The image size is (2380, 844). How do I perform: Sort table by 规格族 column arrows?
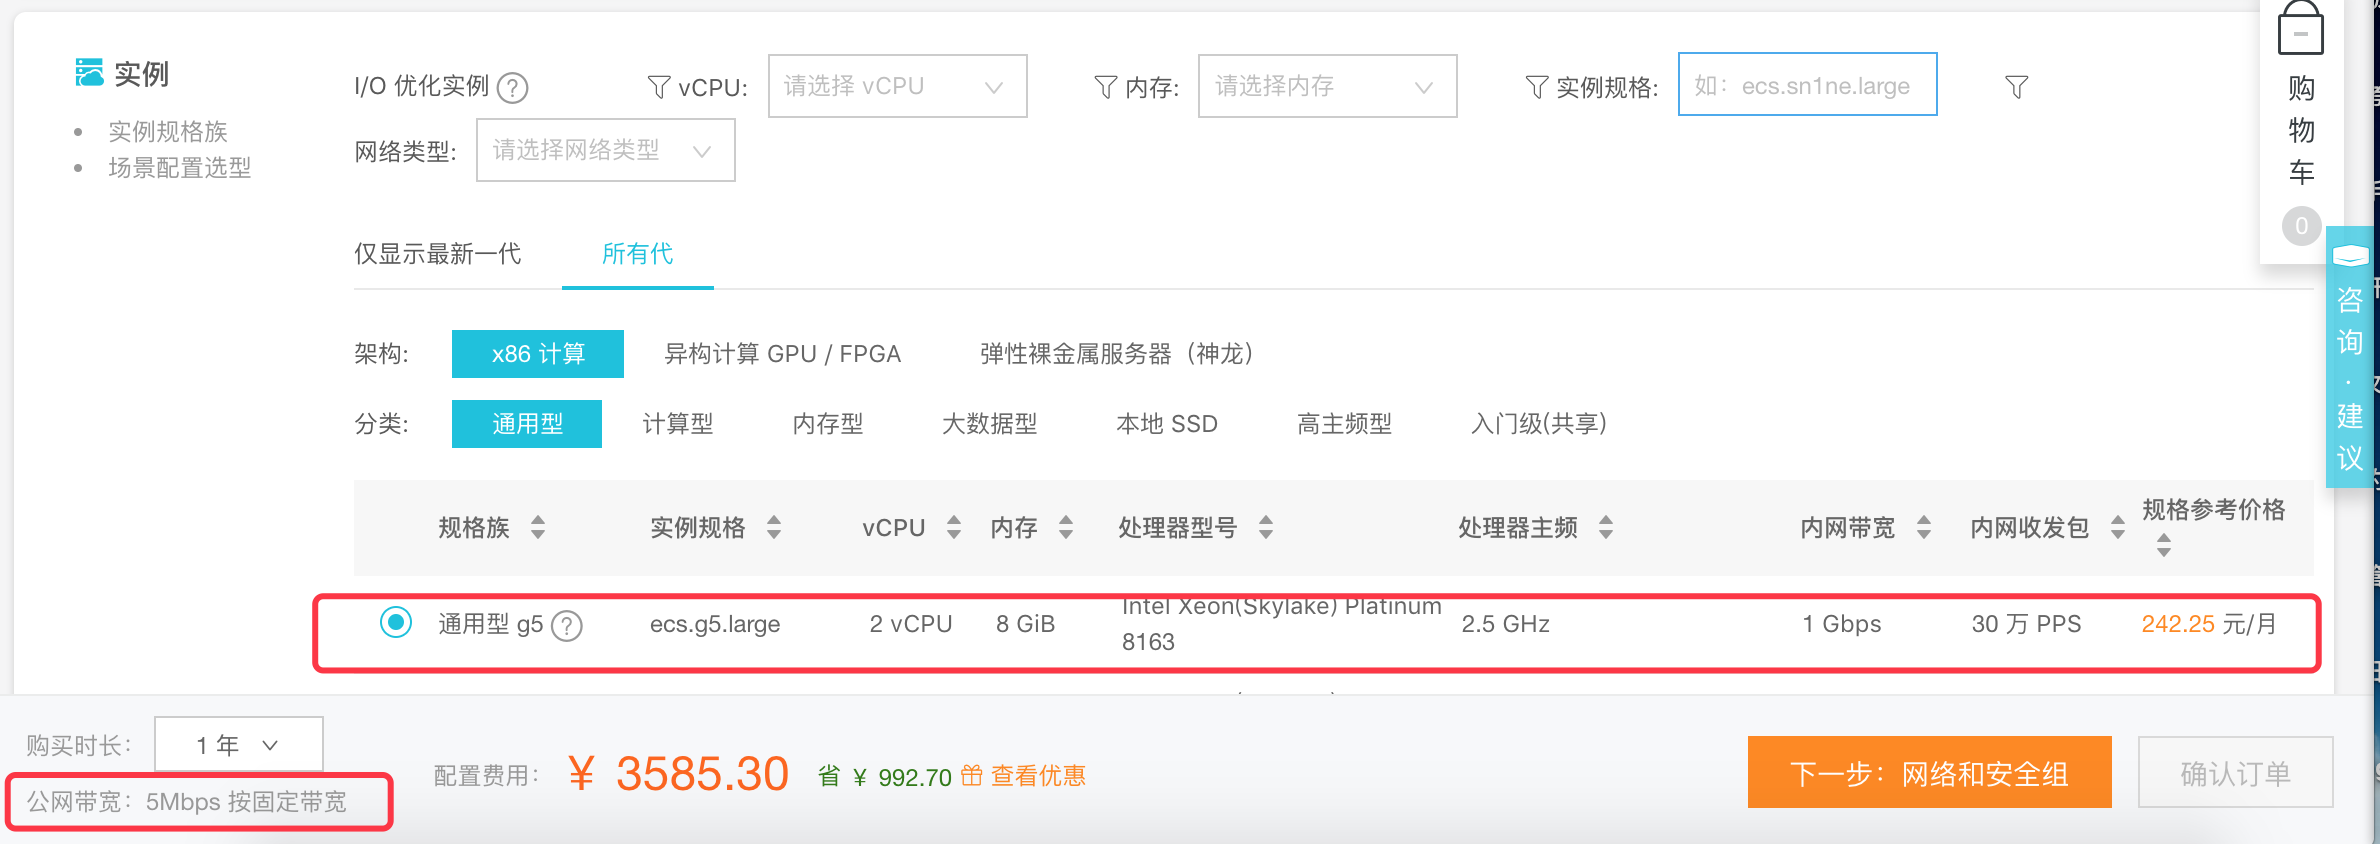pyautogui.click(x=538, y=527)
